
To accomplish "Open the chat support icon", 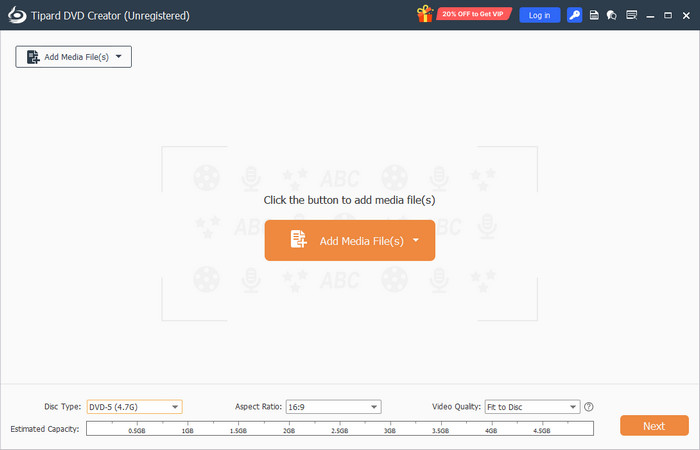I will coord(611,15).
